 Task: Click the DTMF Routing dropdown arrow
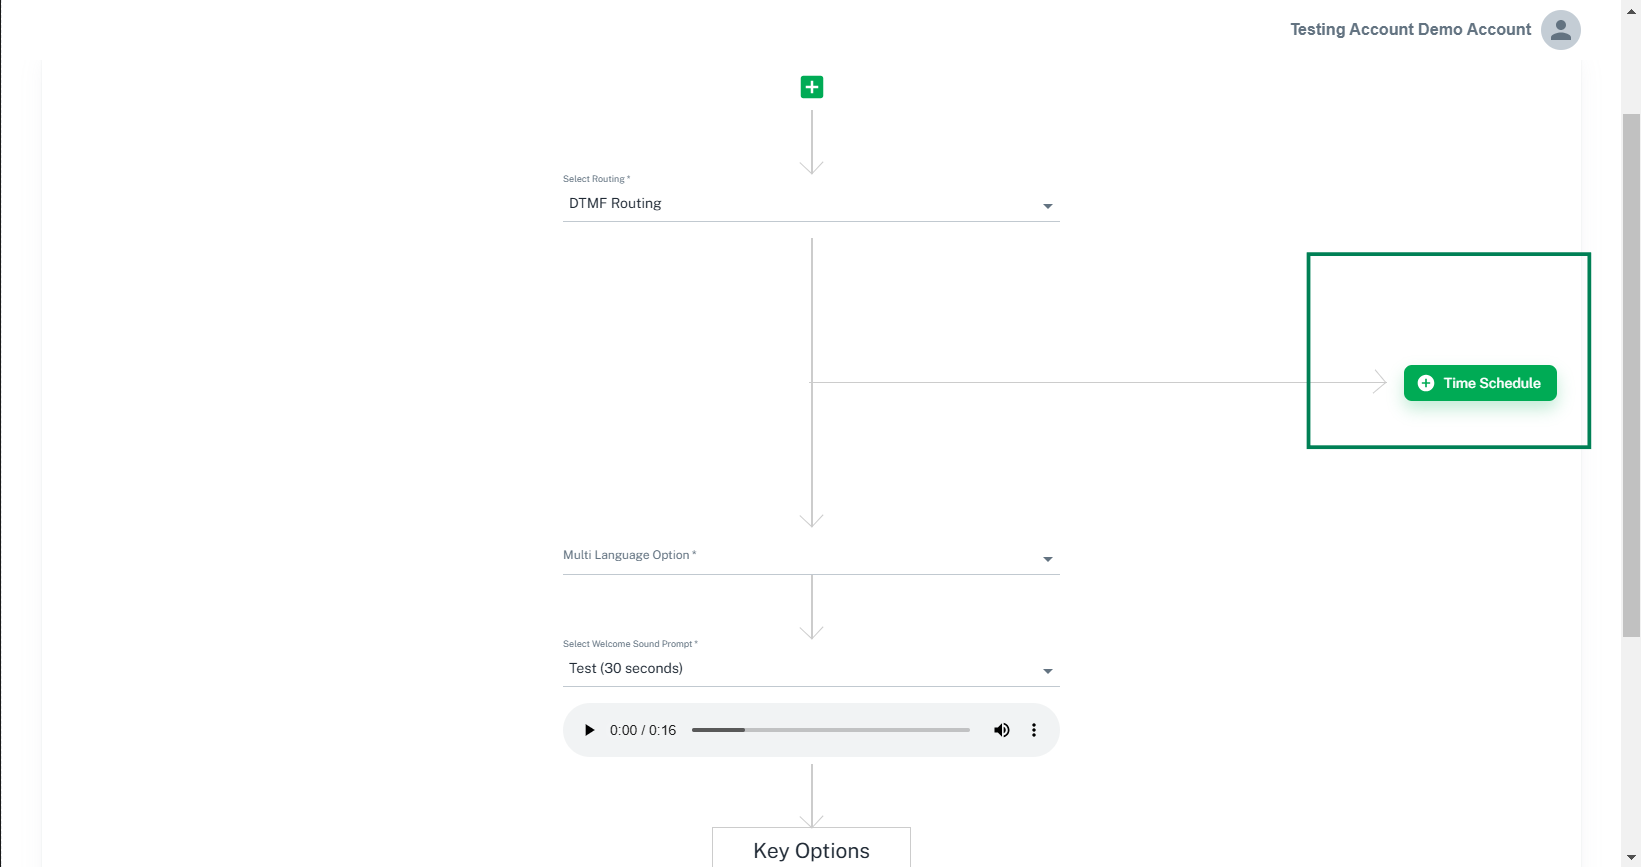(x=1048, y=206)
